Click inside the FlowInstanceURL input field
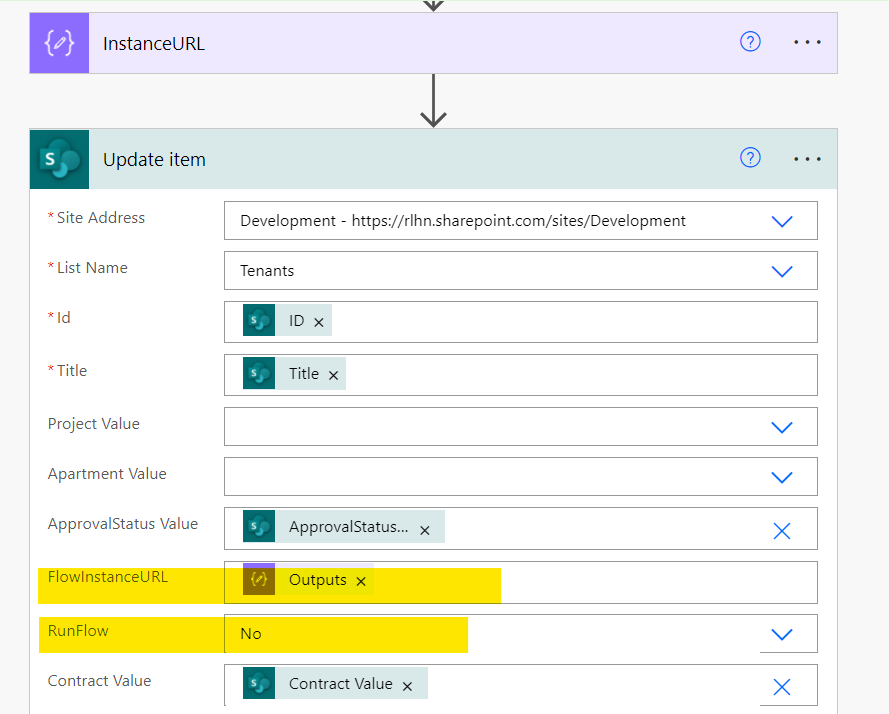889x714 pixels. pos(600,581)
